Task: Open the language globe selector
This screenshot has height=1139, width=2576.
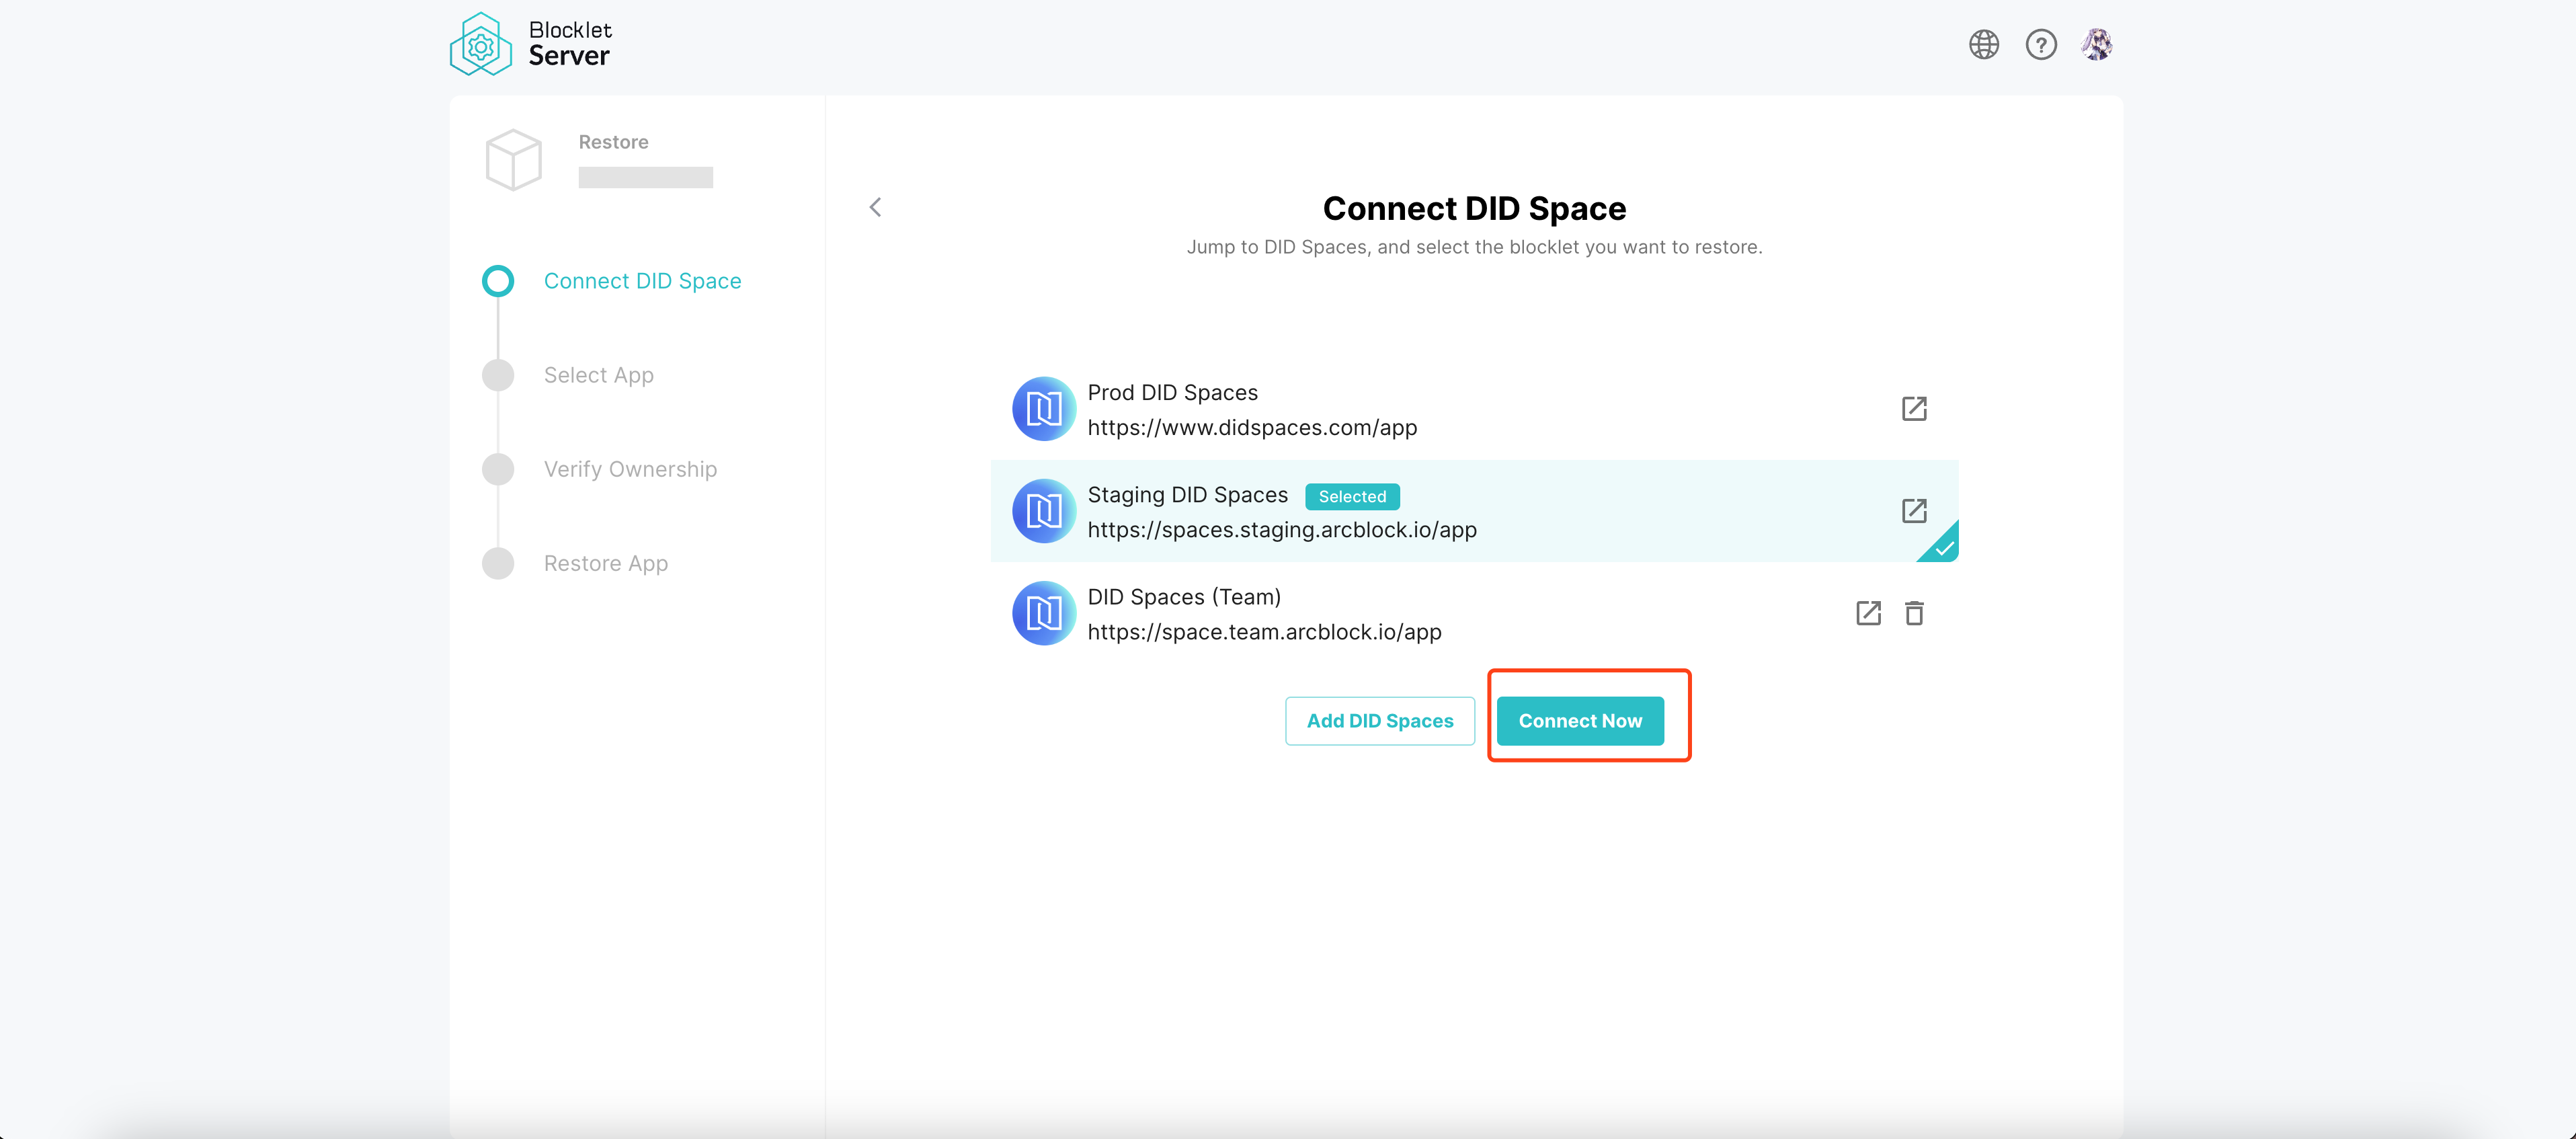Action: [1984, 44]
